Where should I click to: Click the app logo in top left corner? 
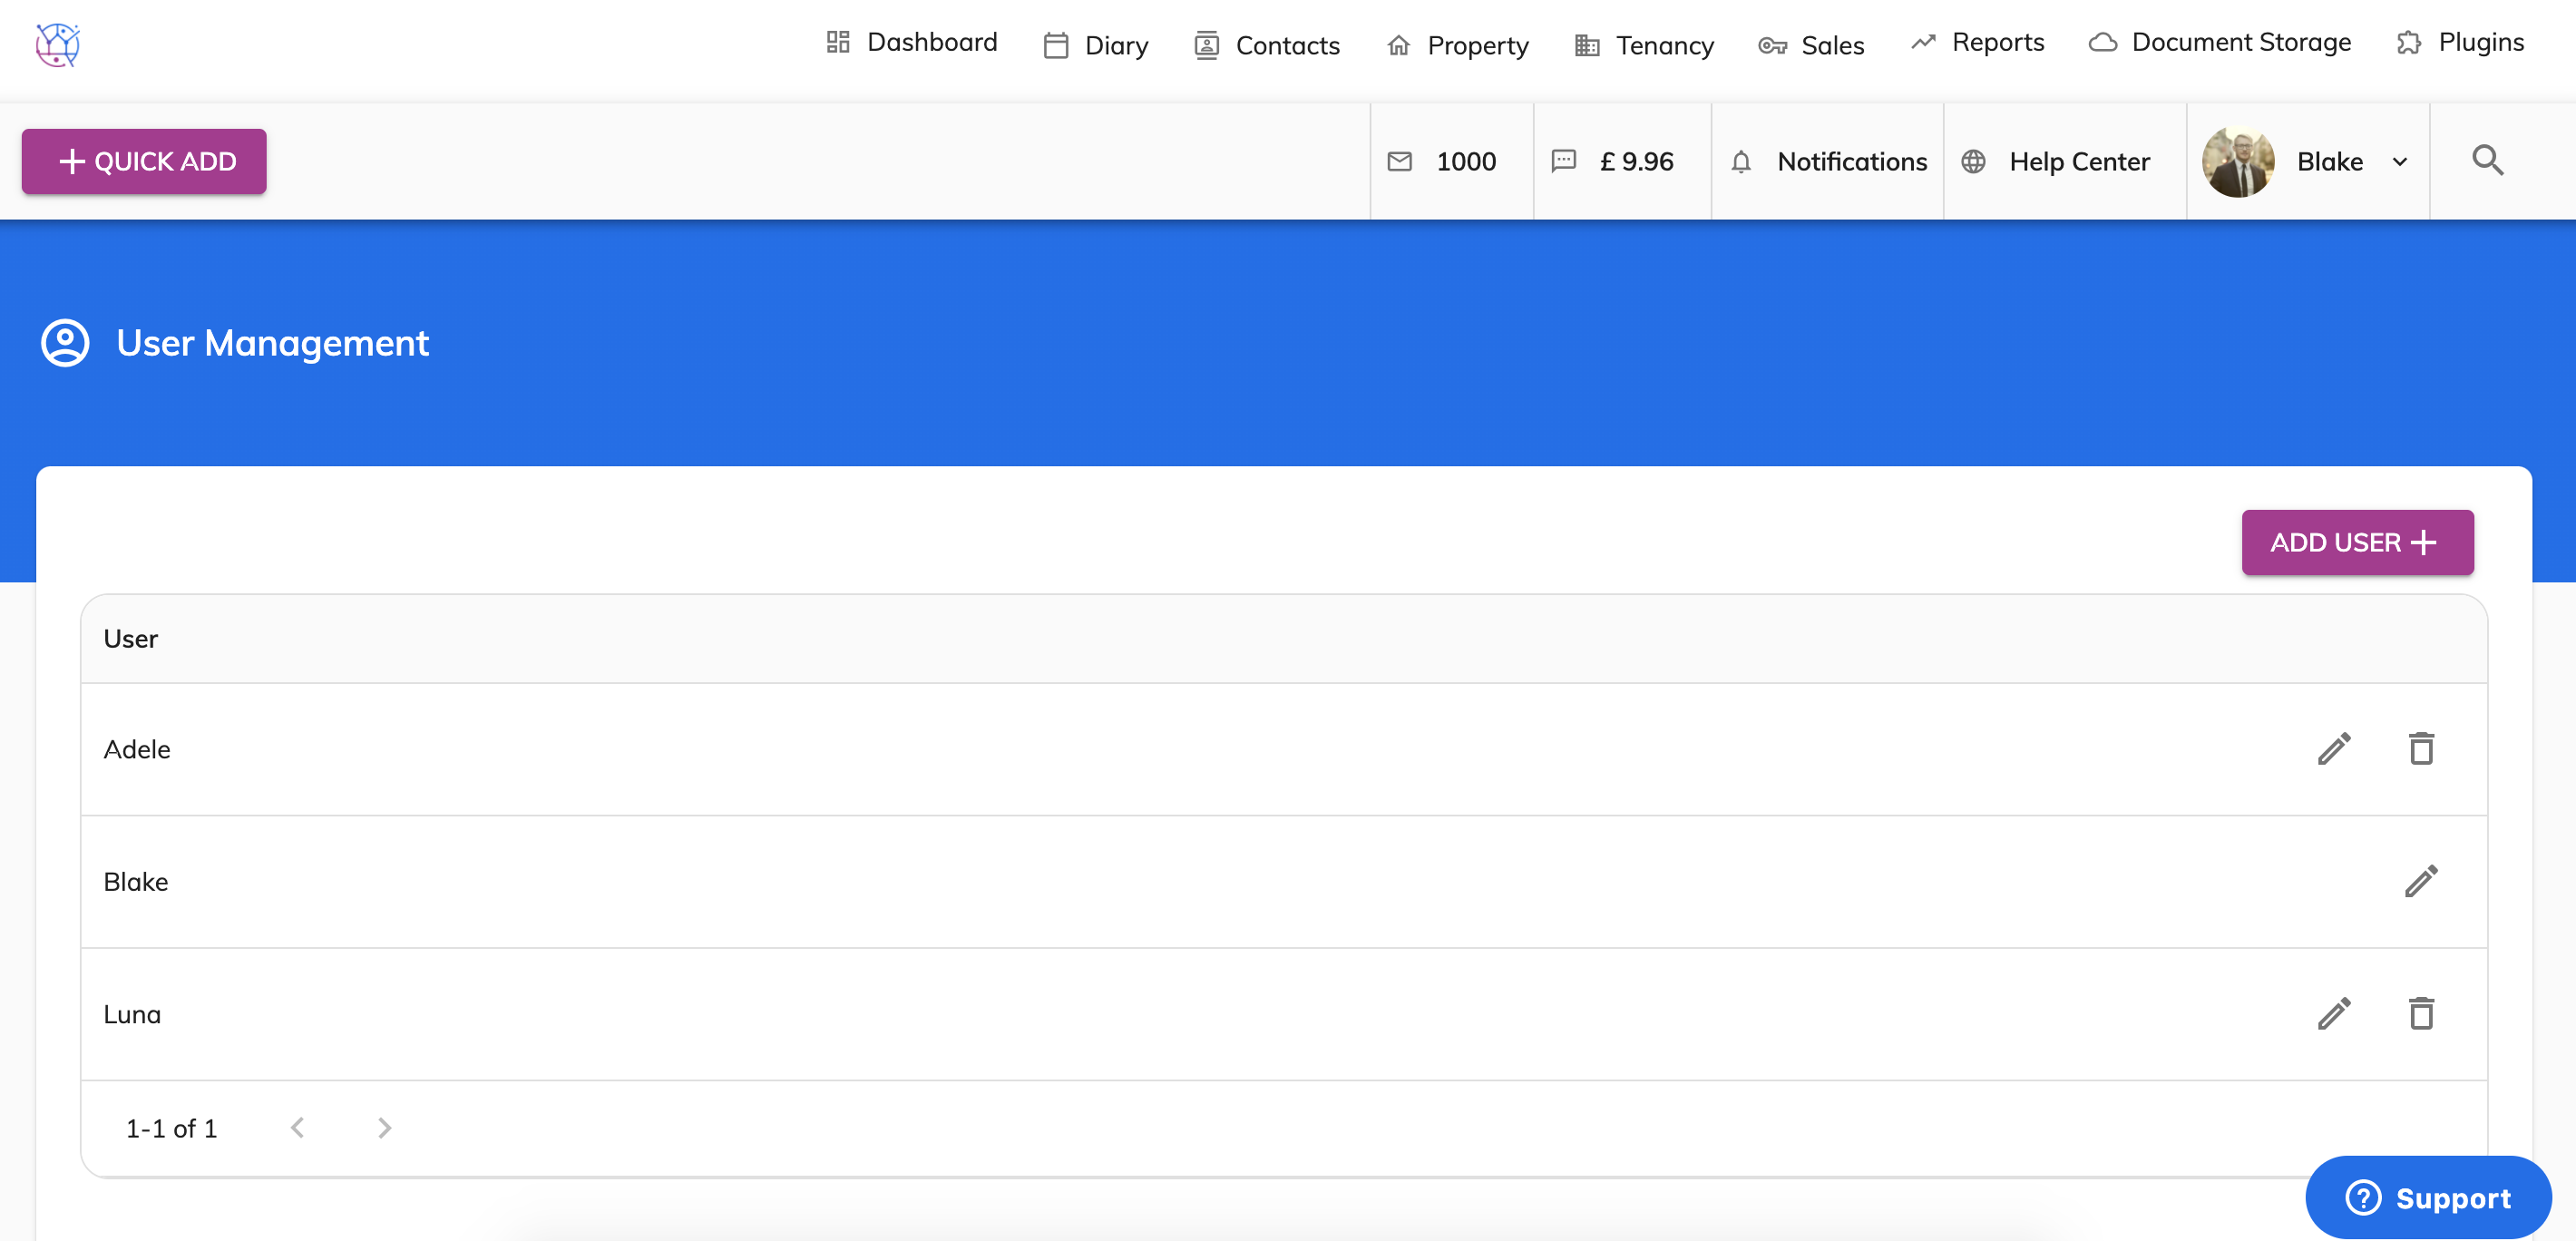pyautogui.click(x=58, y=44)
